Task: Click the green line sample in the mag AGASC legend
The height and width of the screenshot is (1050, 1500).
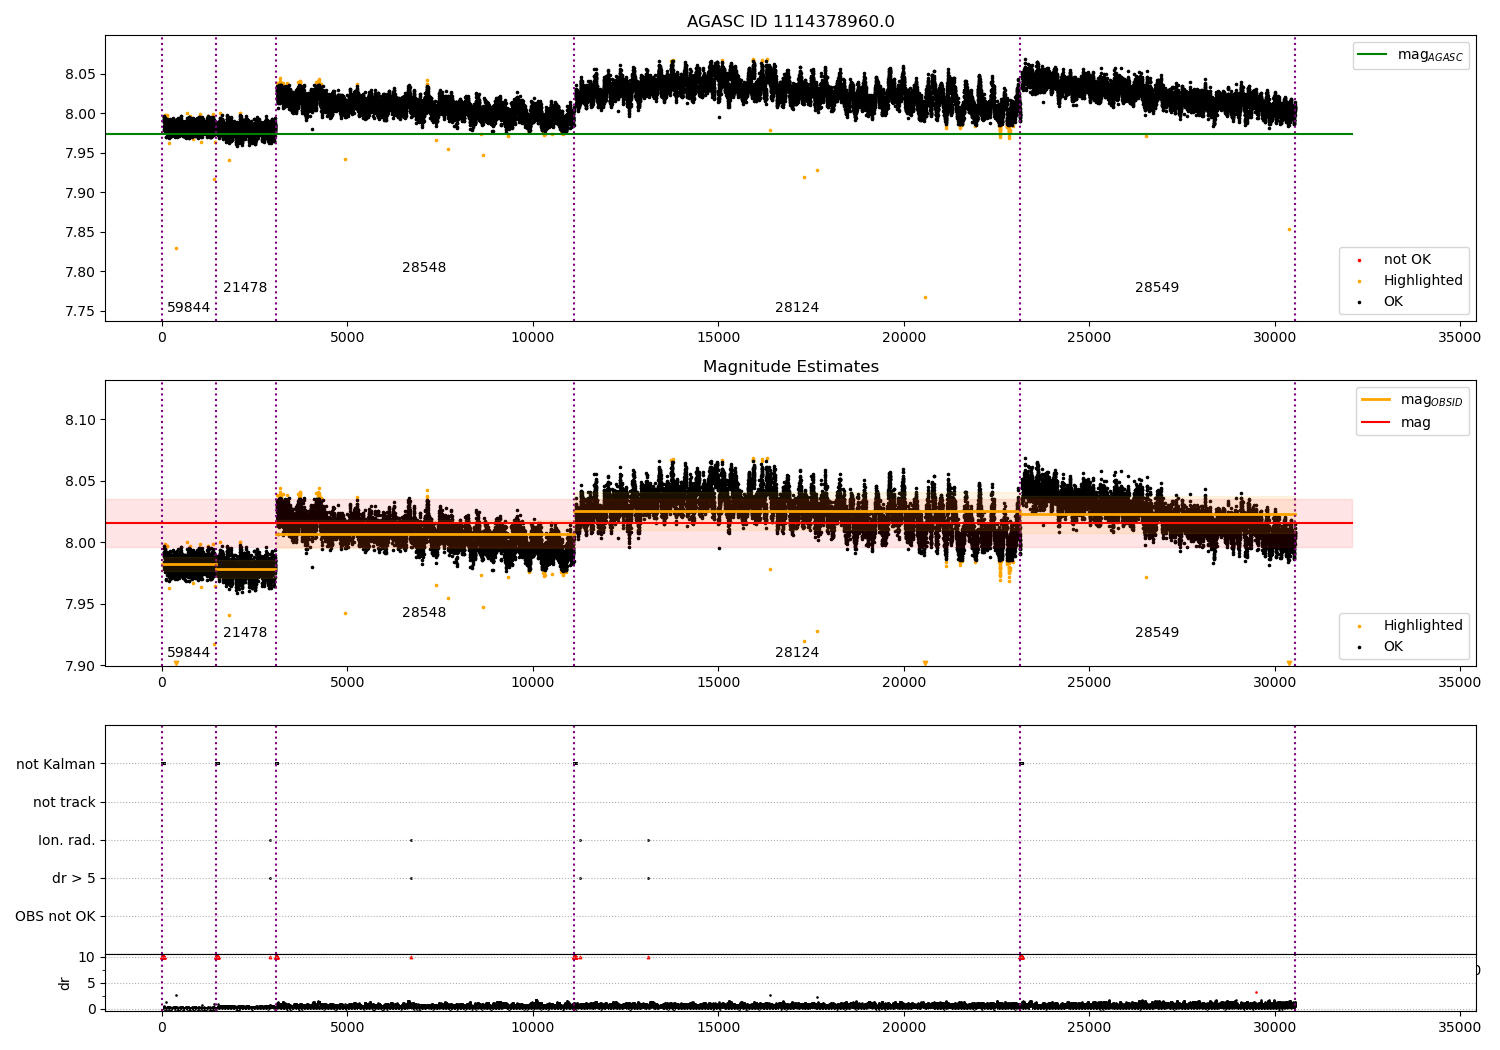Action: [x=1373, y=55]
